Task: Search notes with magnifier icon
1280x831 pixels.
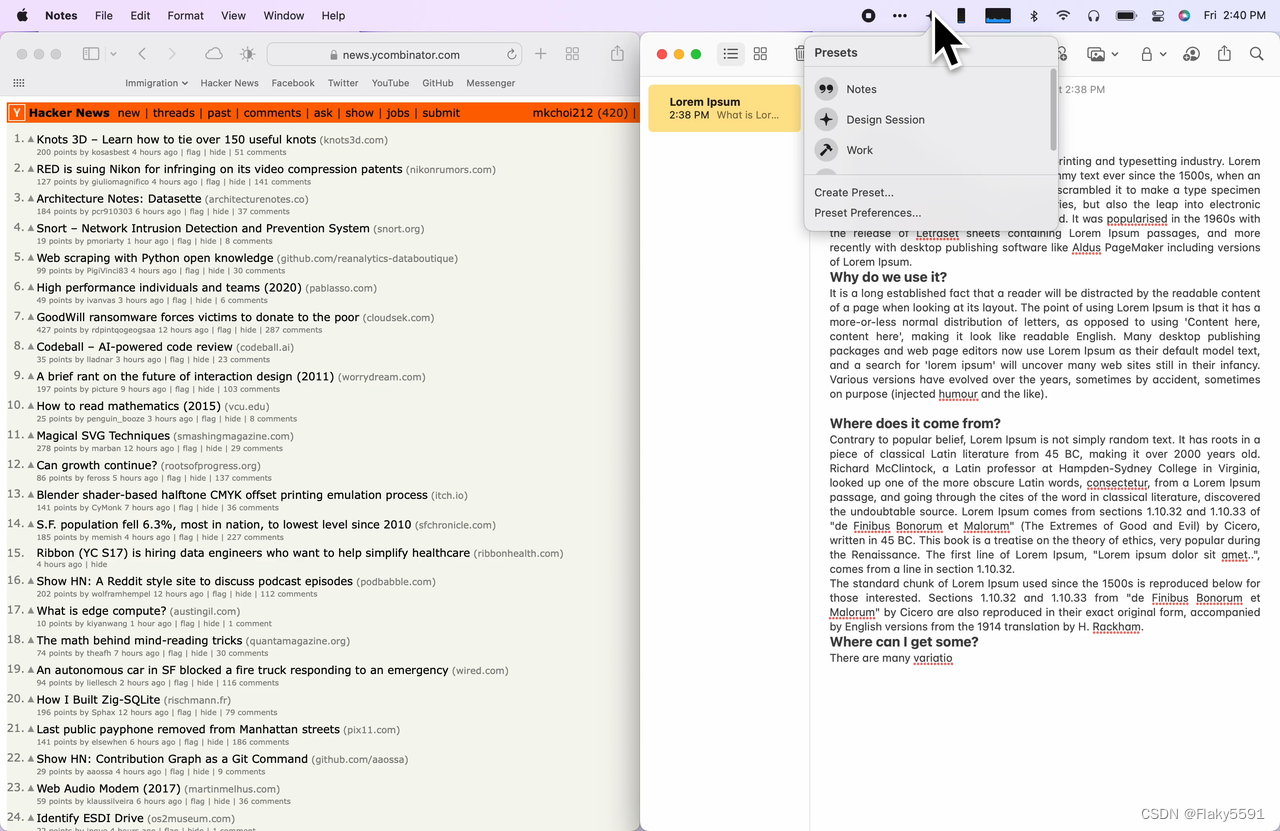Action: [x=1257, y=54]
